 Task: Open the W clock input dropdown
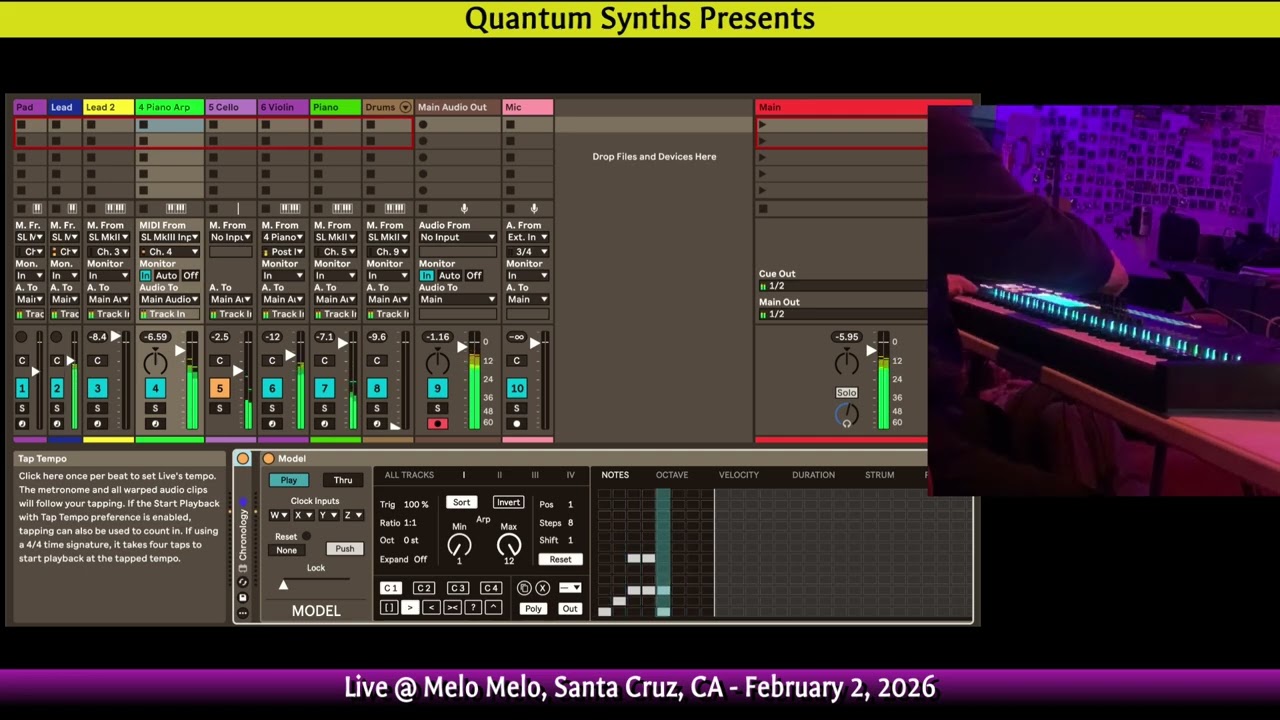point(279,516)
